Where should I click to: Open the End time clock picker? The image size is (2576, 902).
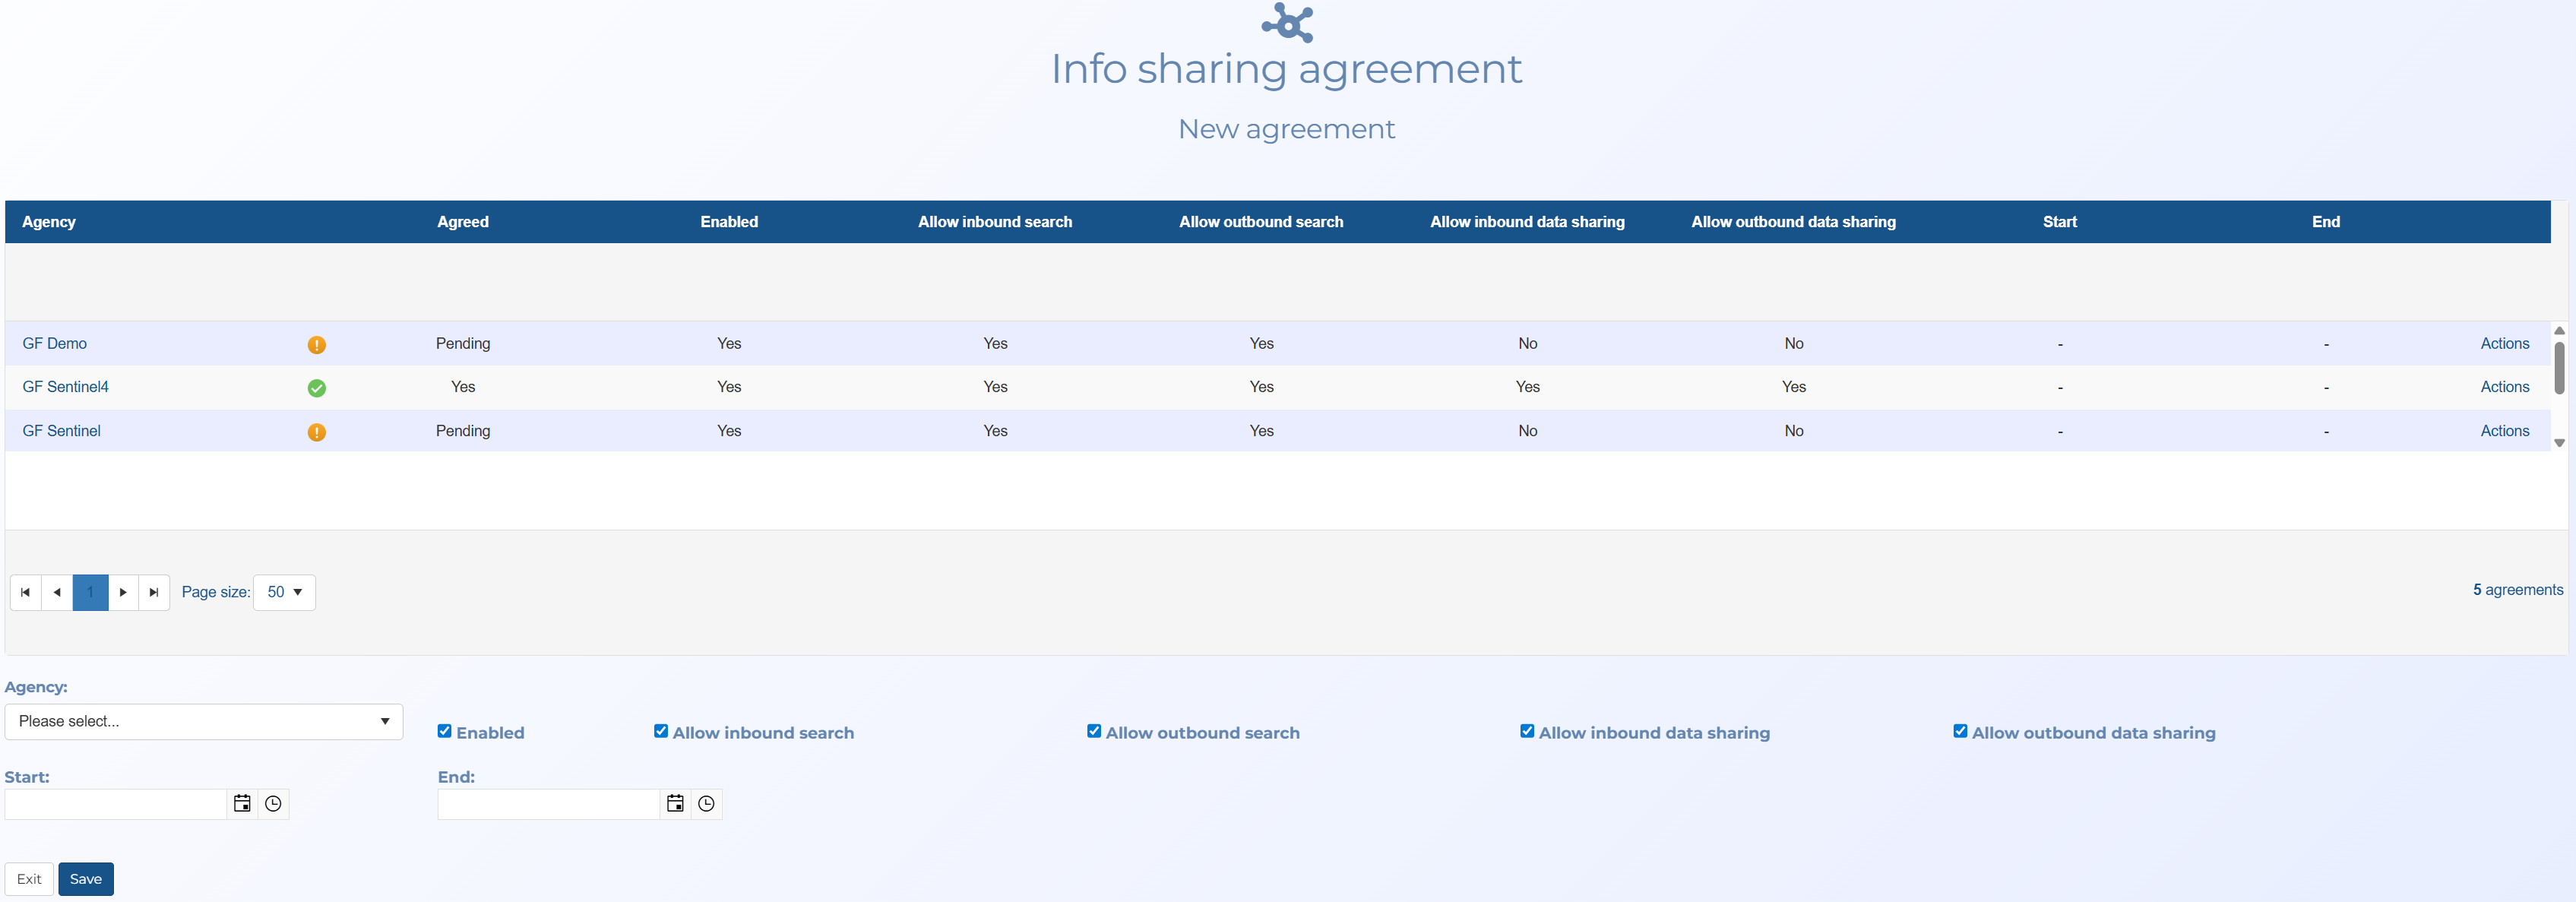(x=706, y=804)
